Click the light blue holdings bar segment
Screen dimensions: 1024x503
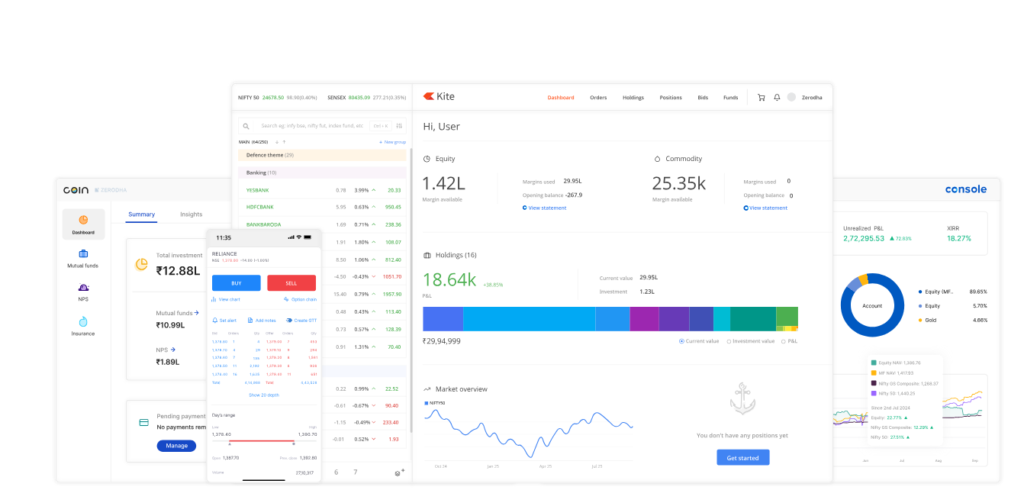point(529,318)
